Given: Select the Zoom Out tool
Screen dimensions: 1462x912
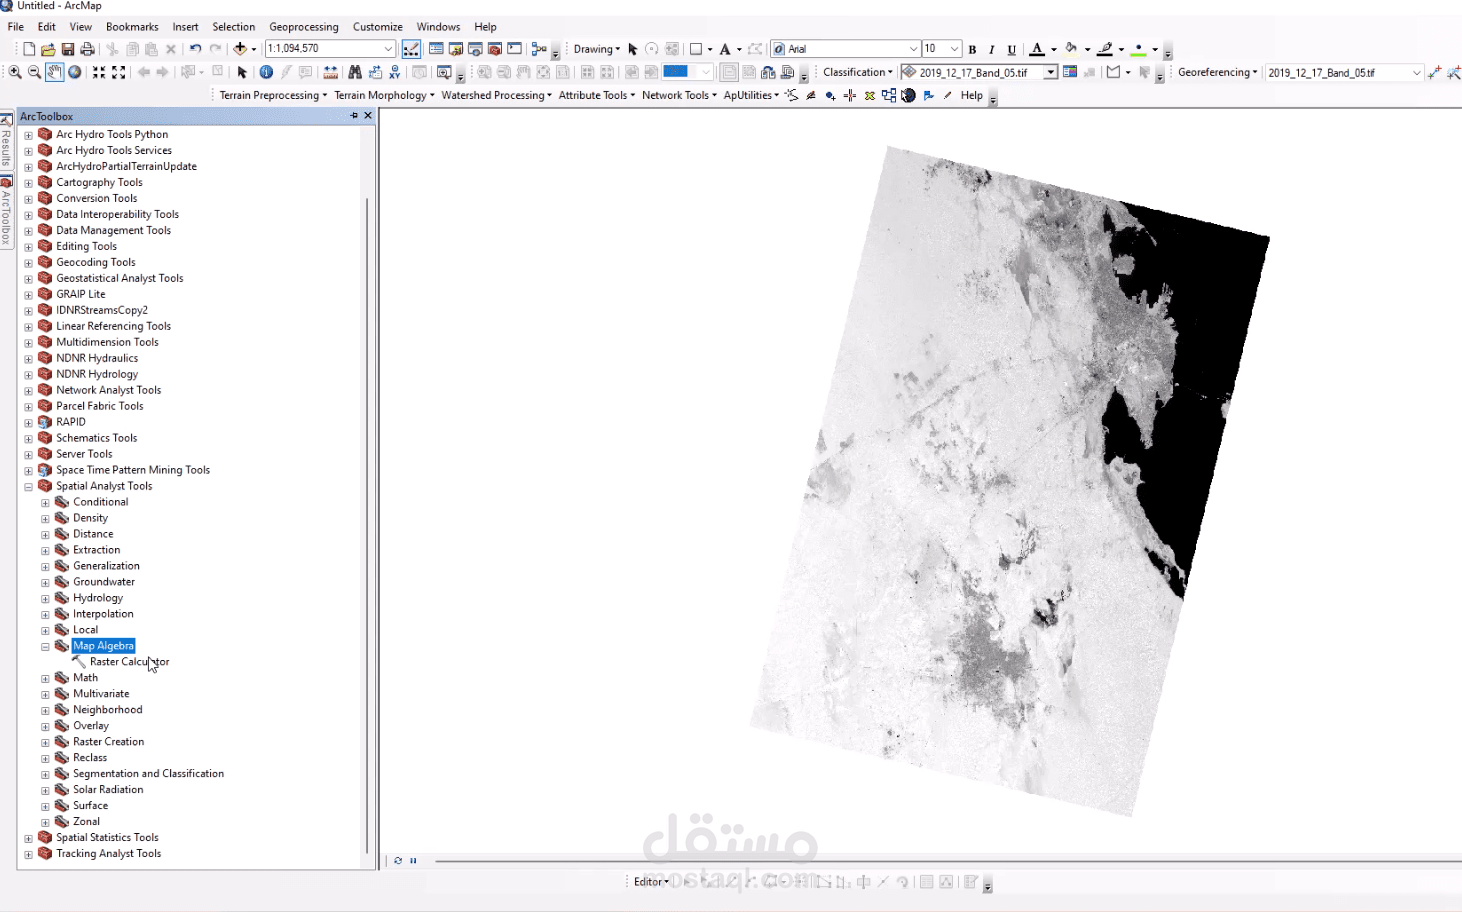Looking at the screenshot, I should (x=34, y=72).
